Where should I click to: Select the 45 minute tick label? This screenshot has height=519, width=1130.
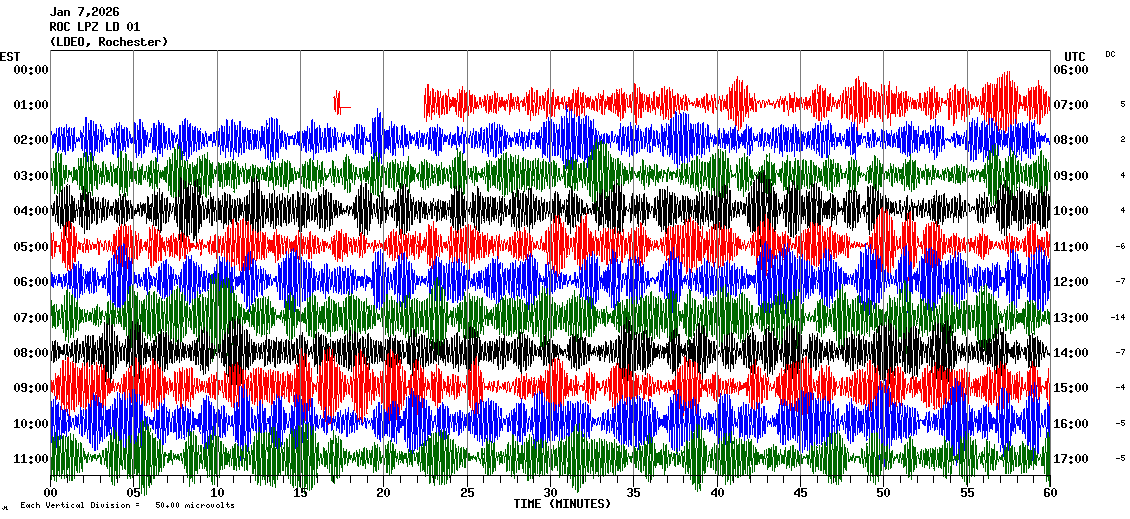(x=799, y=493)
